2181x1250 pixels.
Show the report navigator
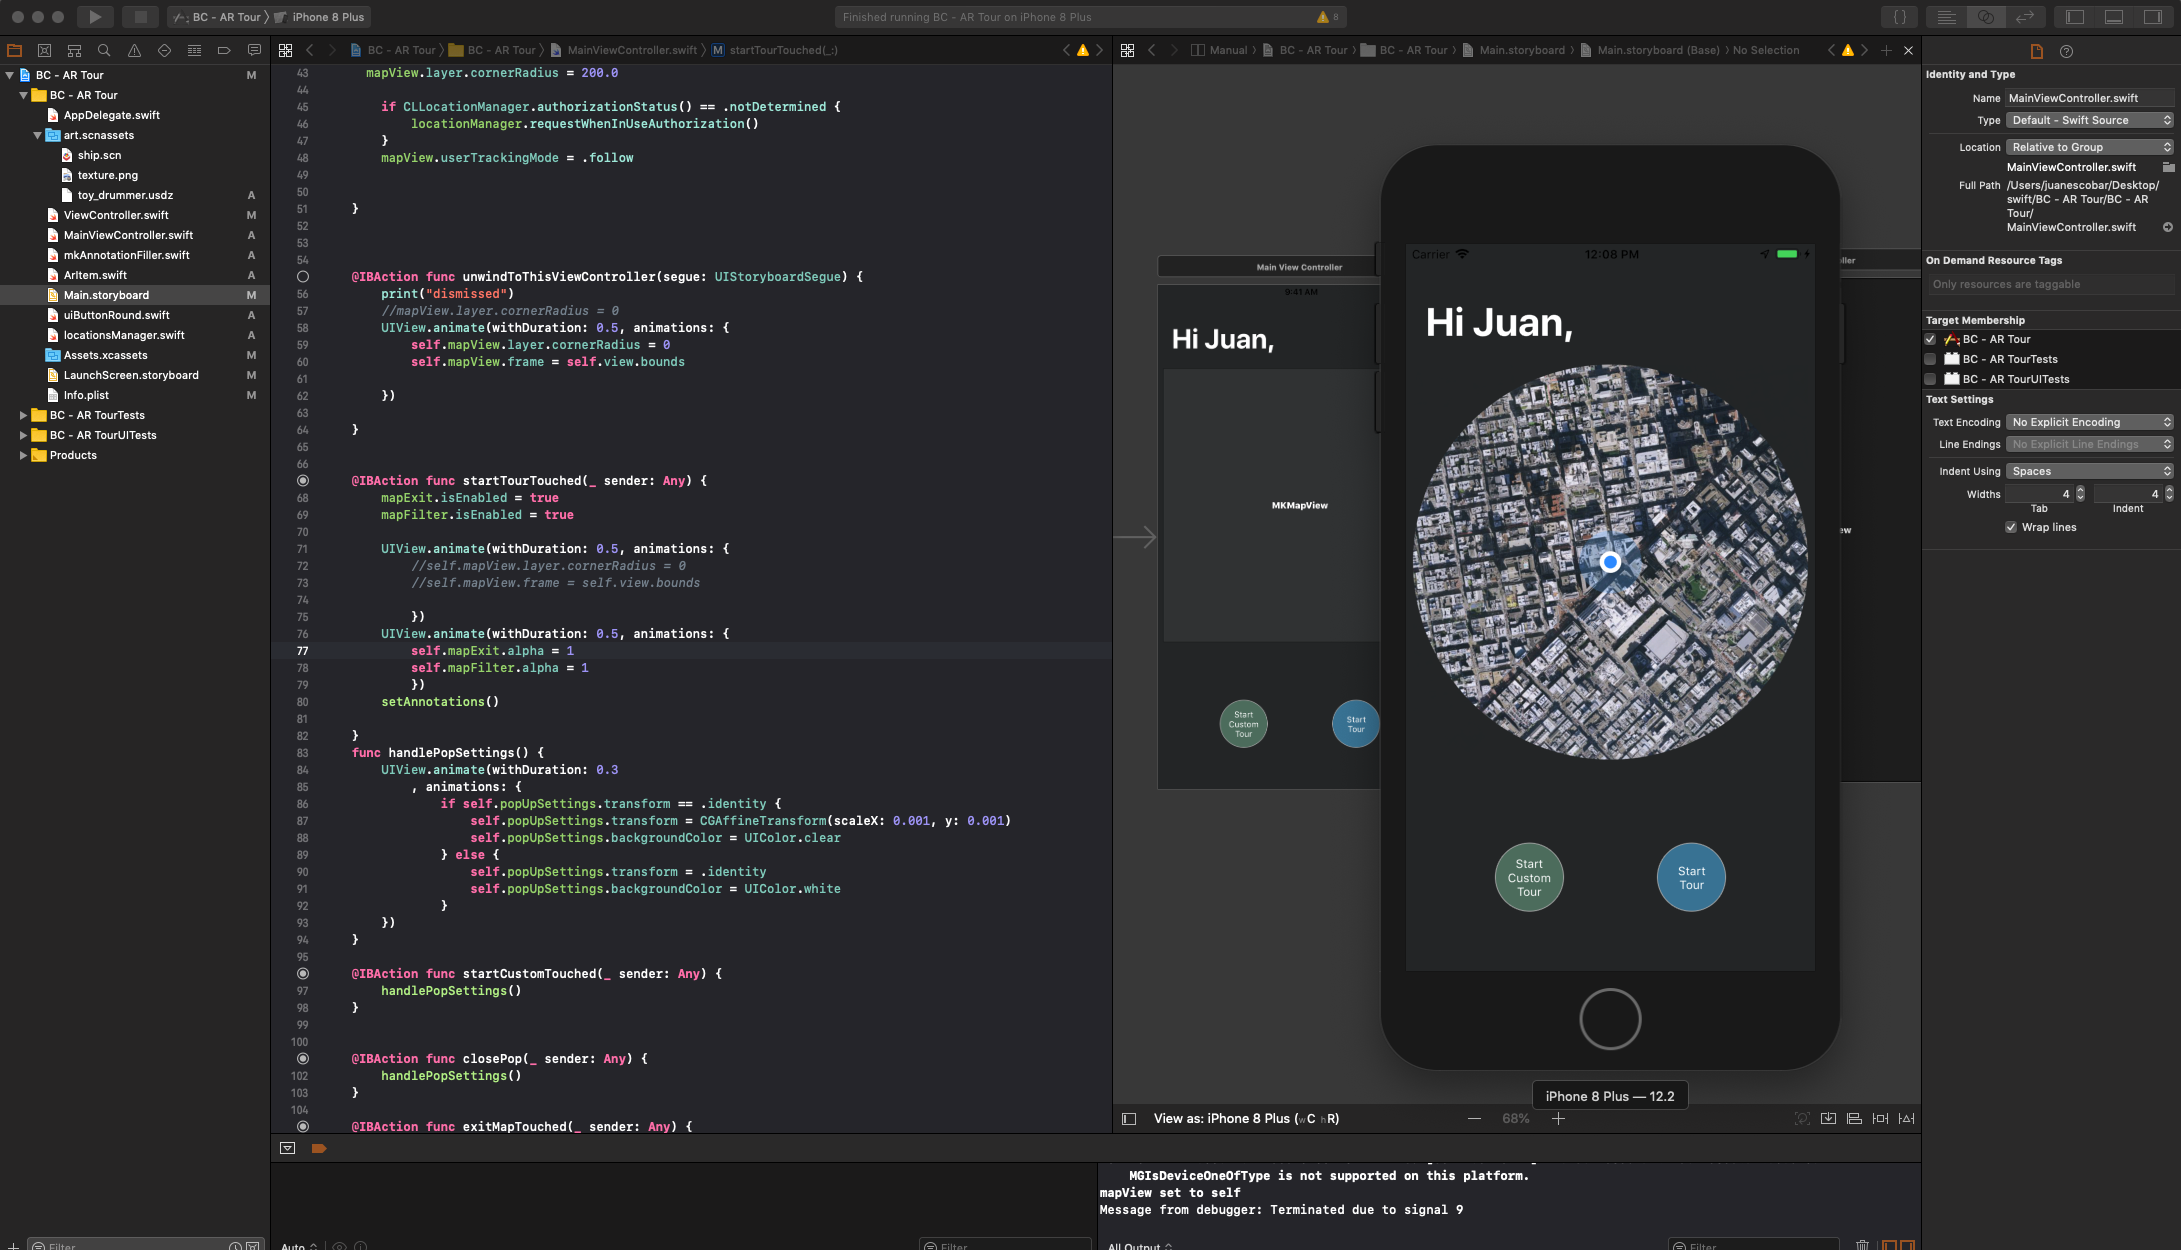tap(254, 50)
